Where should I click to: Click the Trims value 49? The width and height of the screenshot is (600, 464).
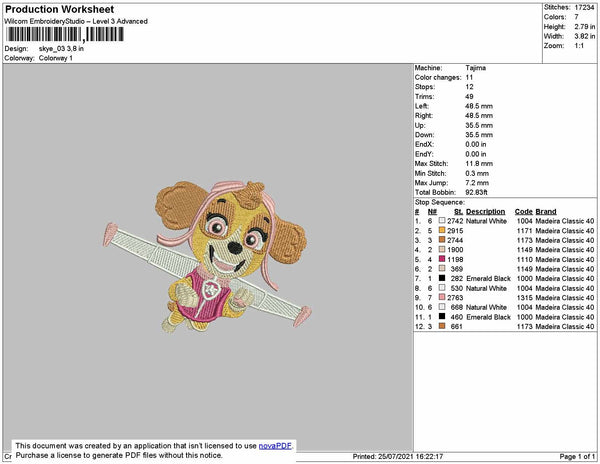point(469,96)
